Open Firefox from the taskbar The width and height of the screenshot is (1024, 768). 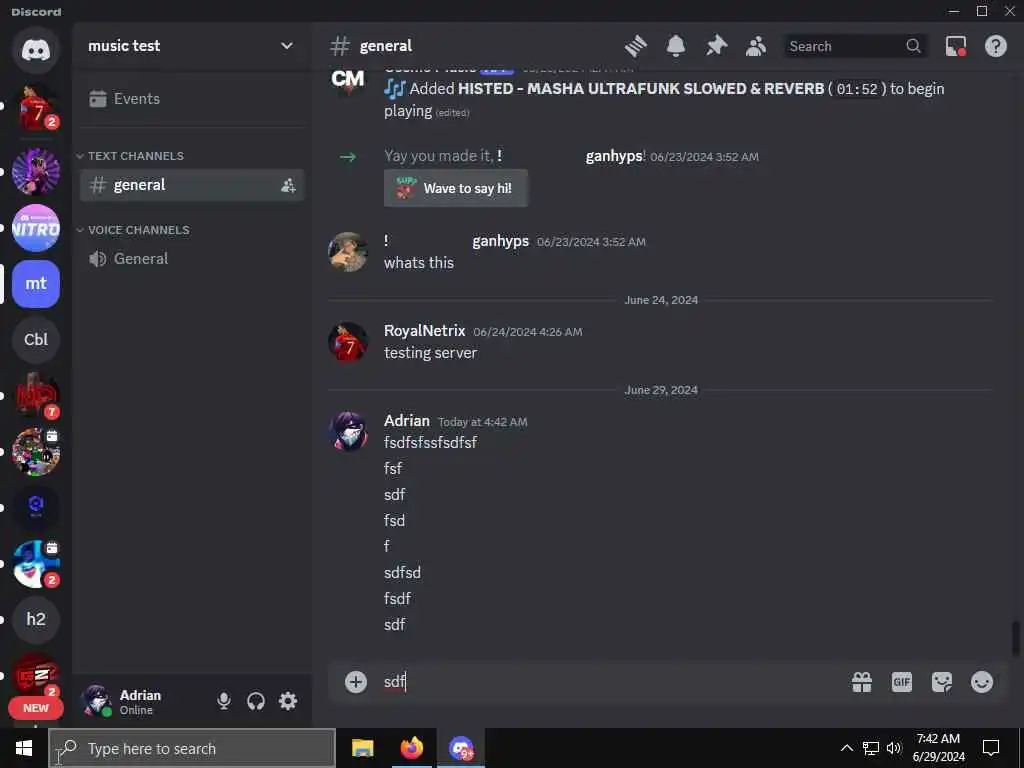(411, 748)
